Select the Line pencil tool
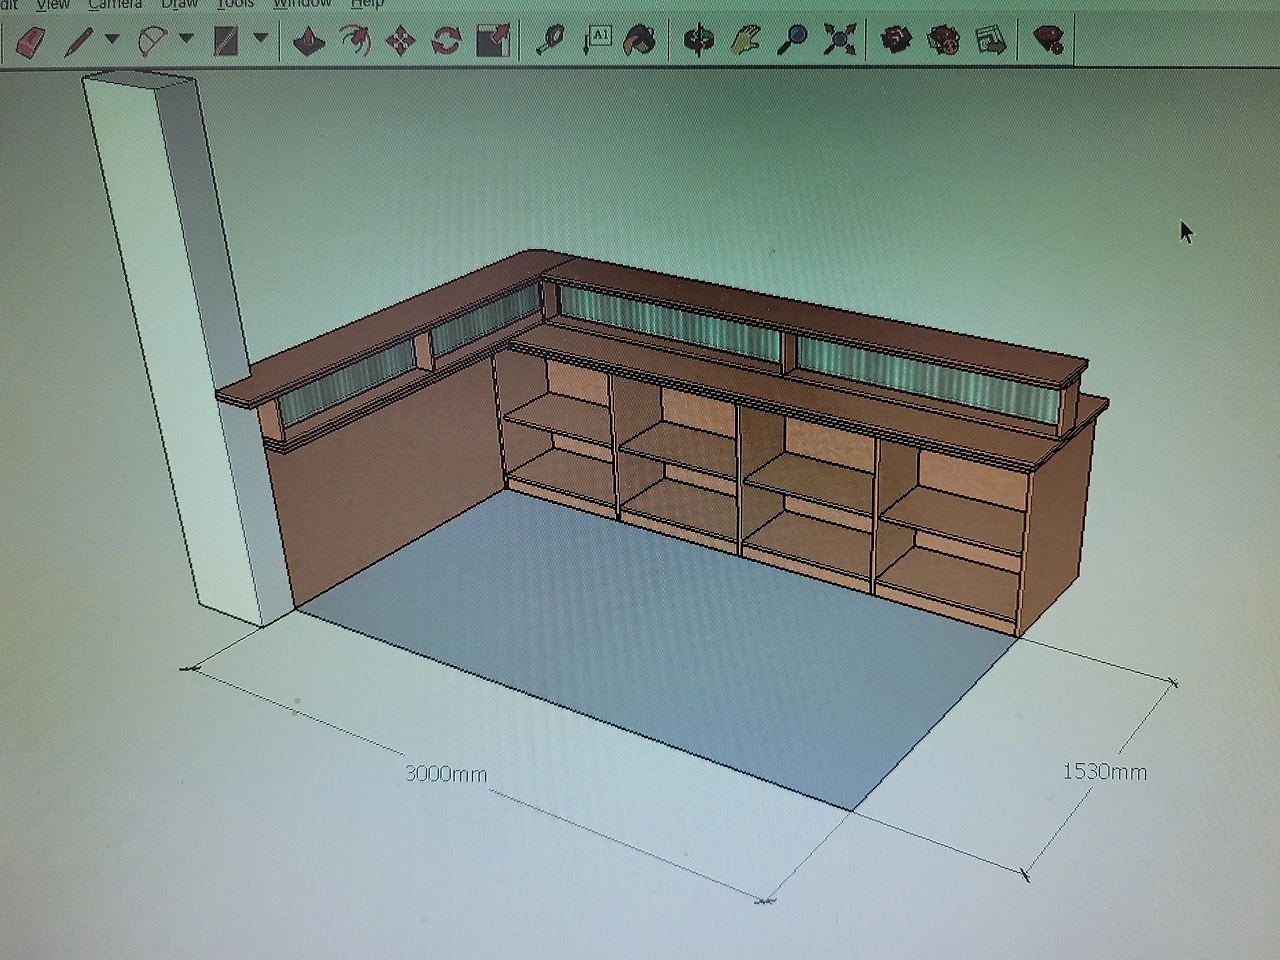This screenshot has height=960, width=1280. coord(78,41)
